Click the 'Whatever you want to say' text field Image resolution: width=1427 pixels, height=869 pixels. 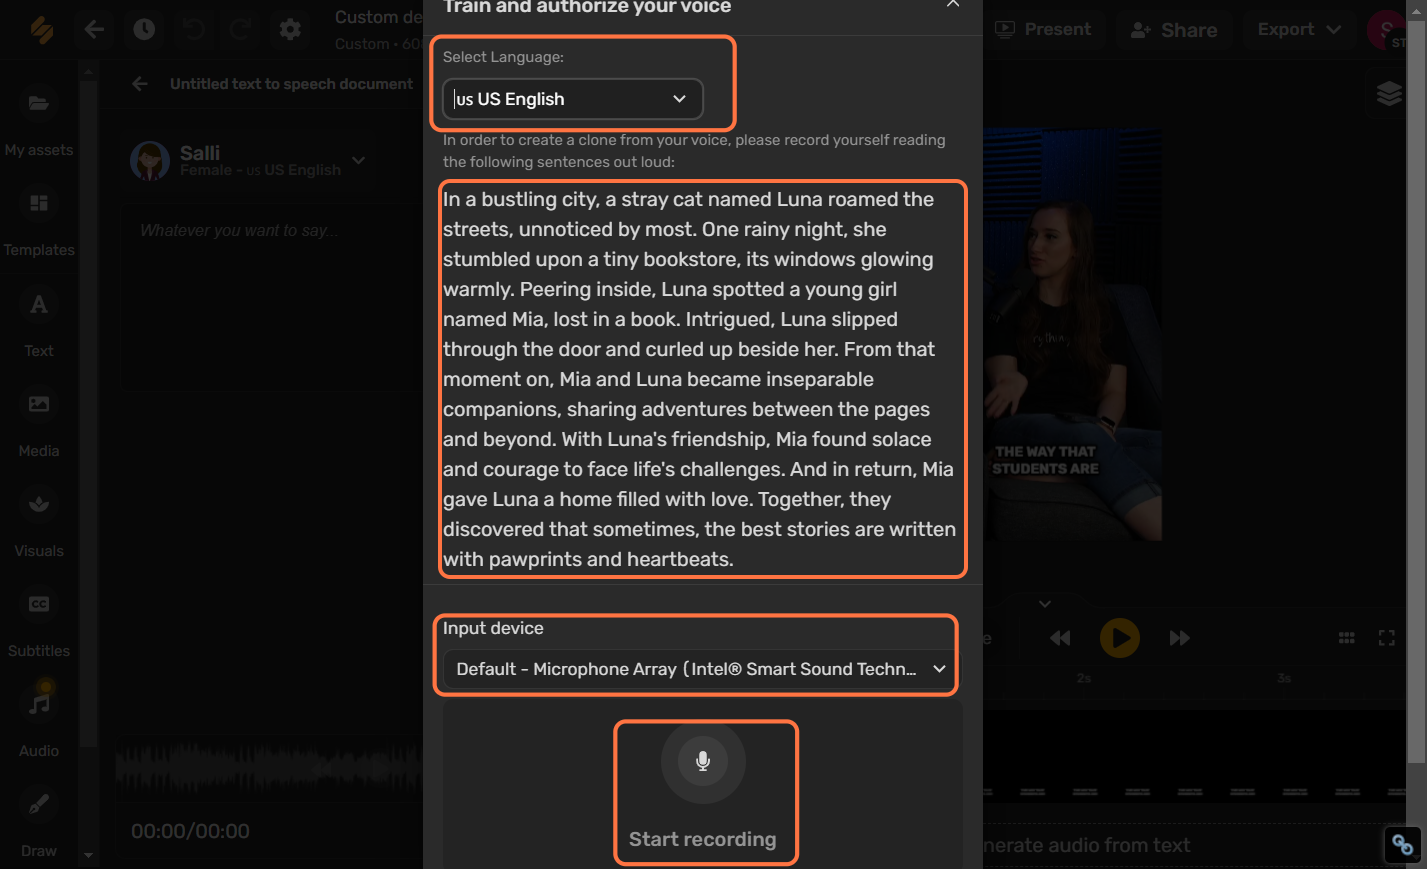pos(272,298)
